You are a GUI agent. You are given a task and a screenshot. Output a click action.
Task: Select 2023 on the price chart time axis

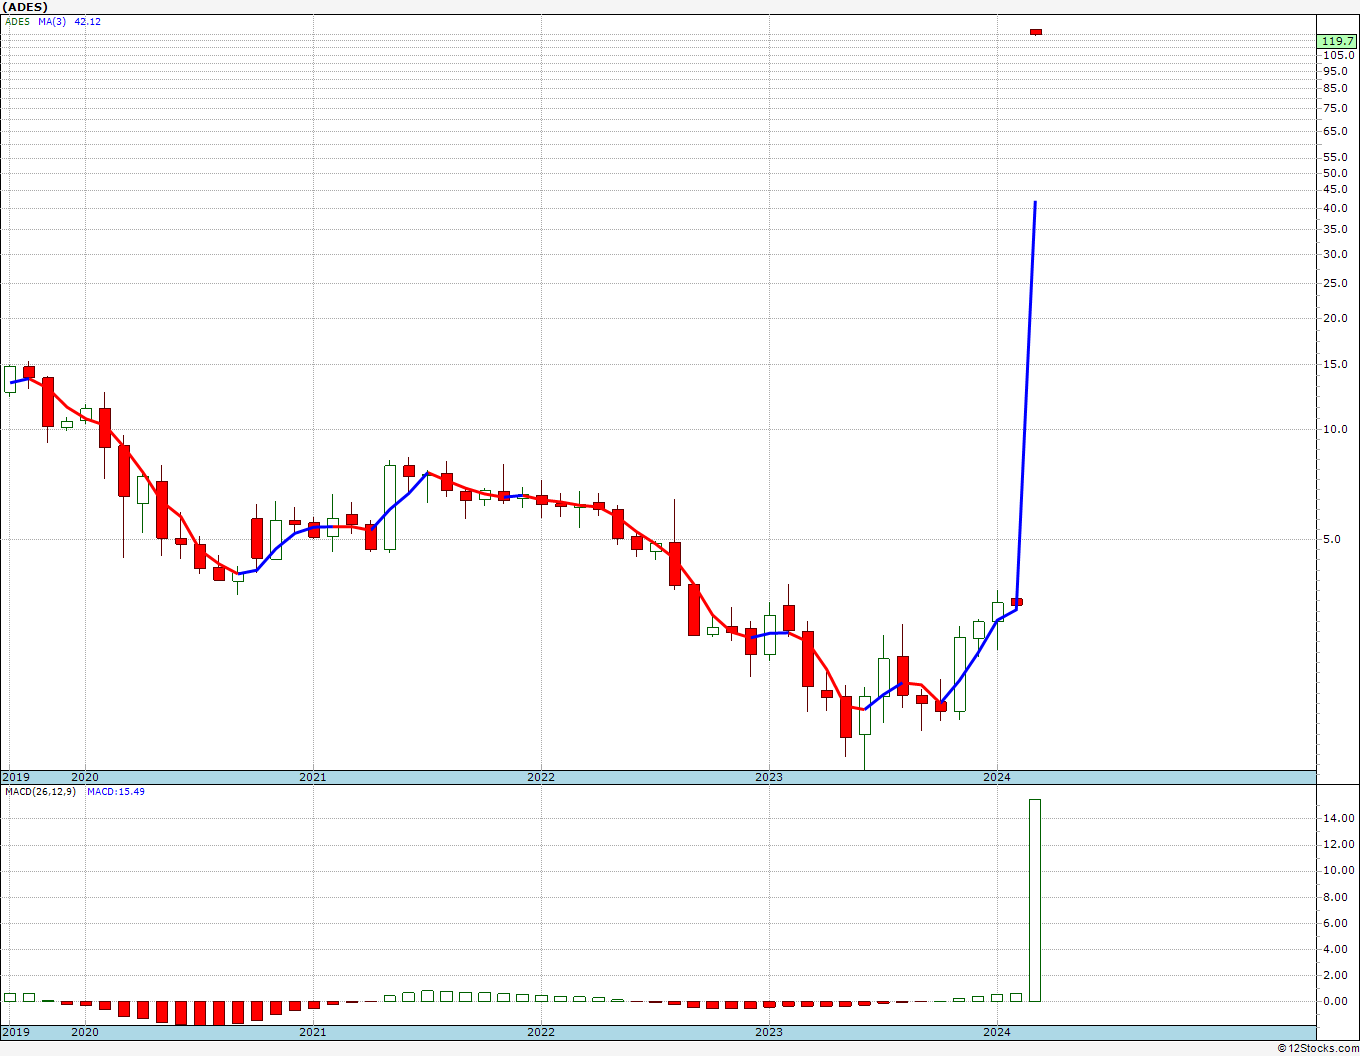[769, 777]
